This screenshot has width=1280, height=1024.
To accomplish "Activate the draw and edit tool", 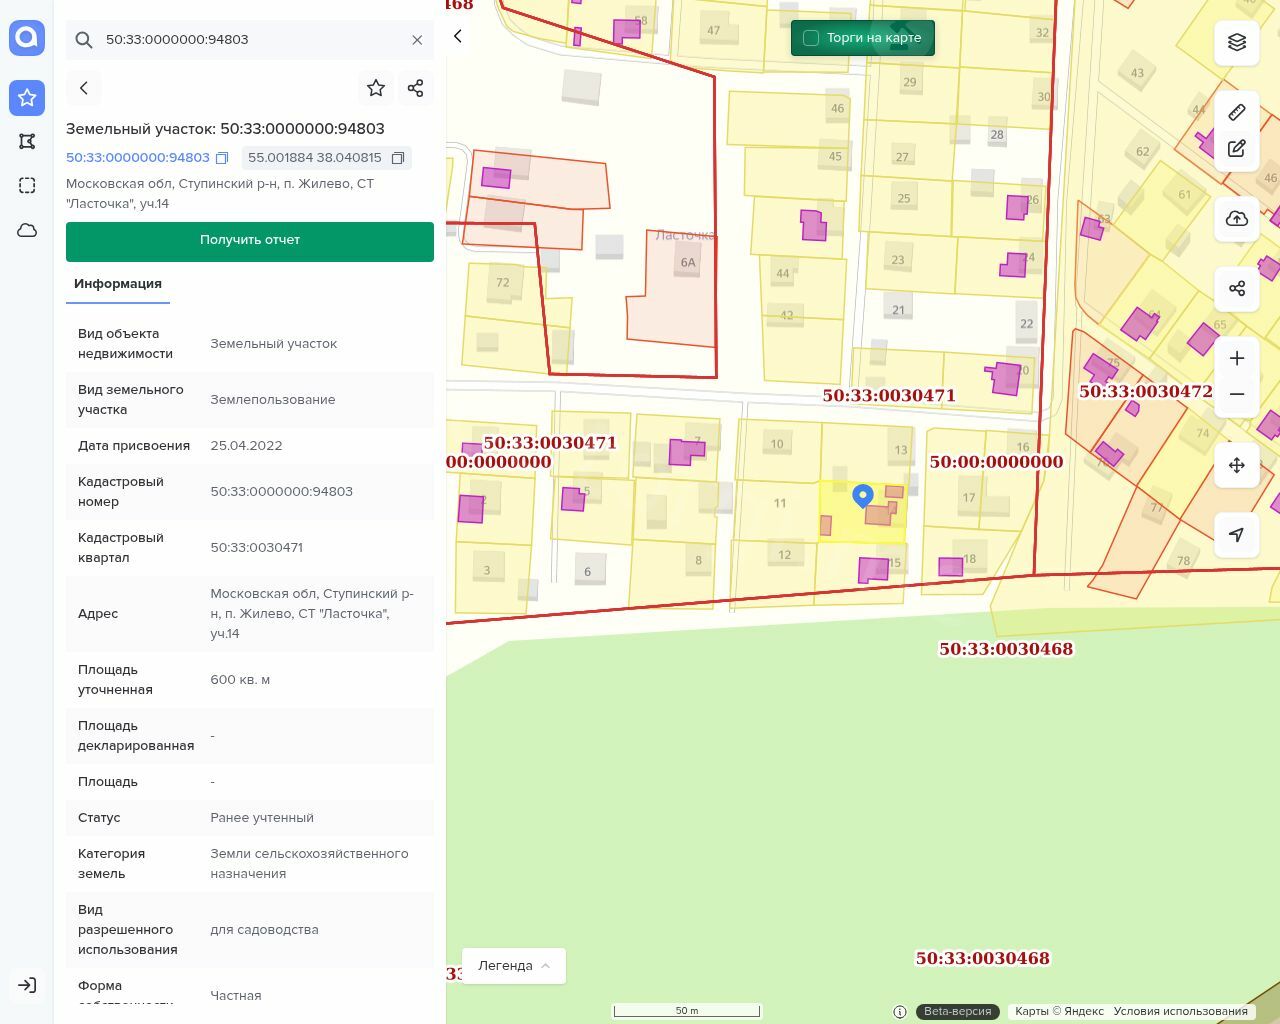I will click(x=1236, y=149).
